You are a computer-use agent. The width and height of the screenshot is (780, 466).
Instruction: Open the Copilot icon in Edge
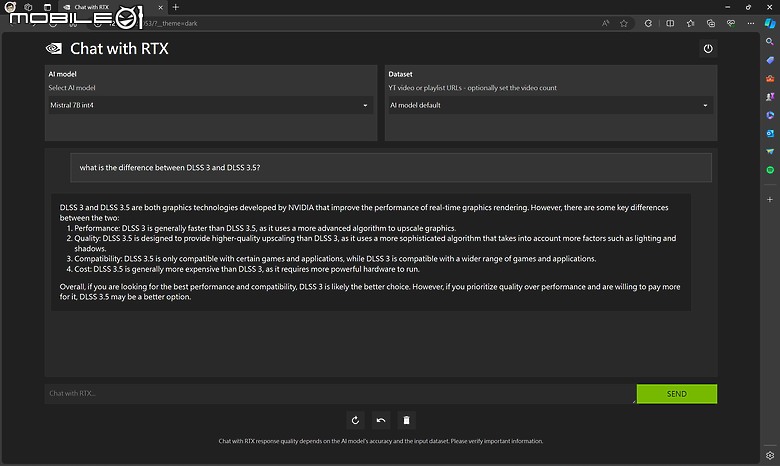pos(770,23)
